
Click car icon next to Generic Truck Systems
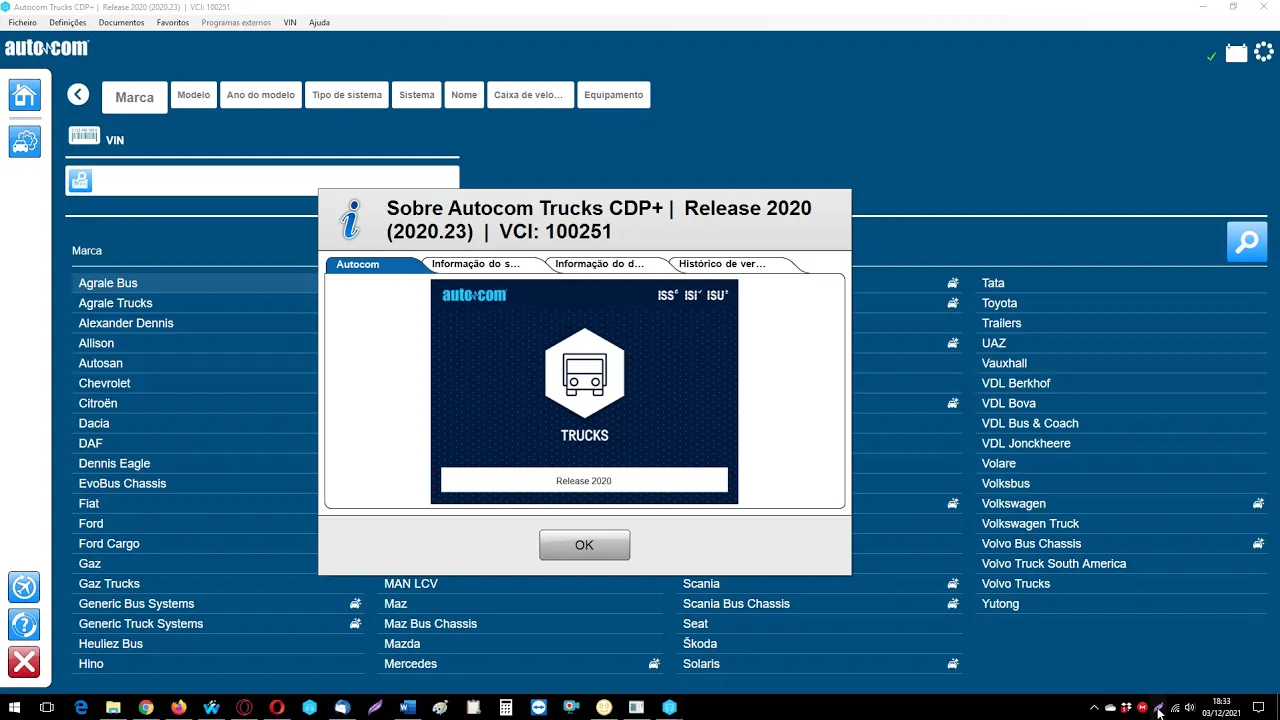point(355,623)
